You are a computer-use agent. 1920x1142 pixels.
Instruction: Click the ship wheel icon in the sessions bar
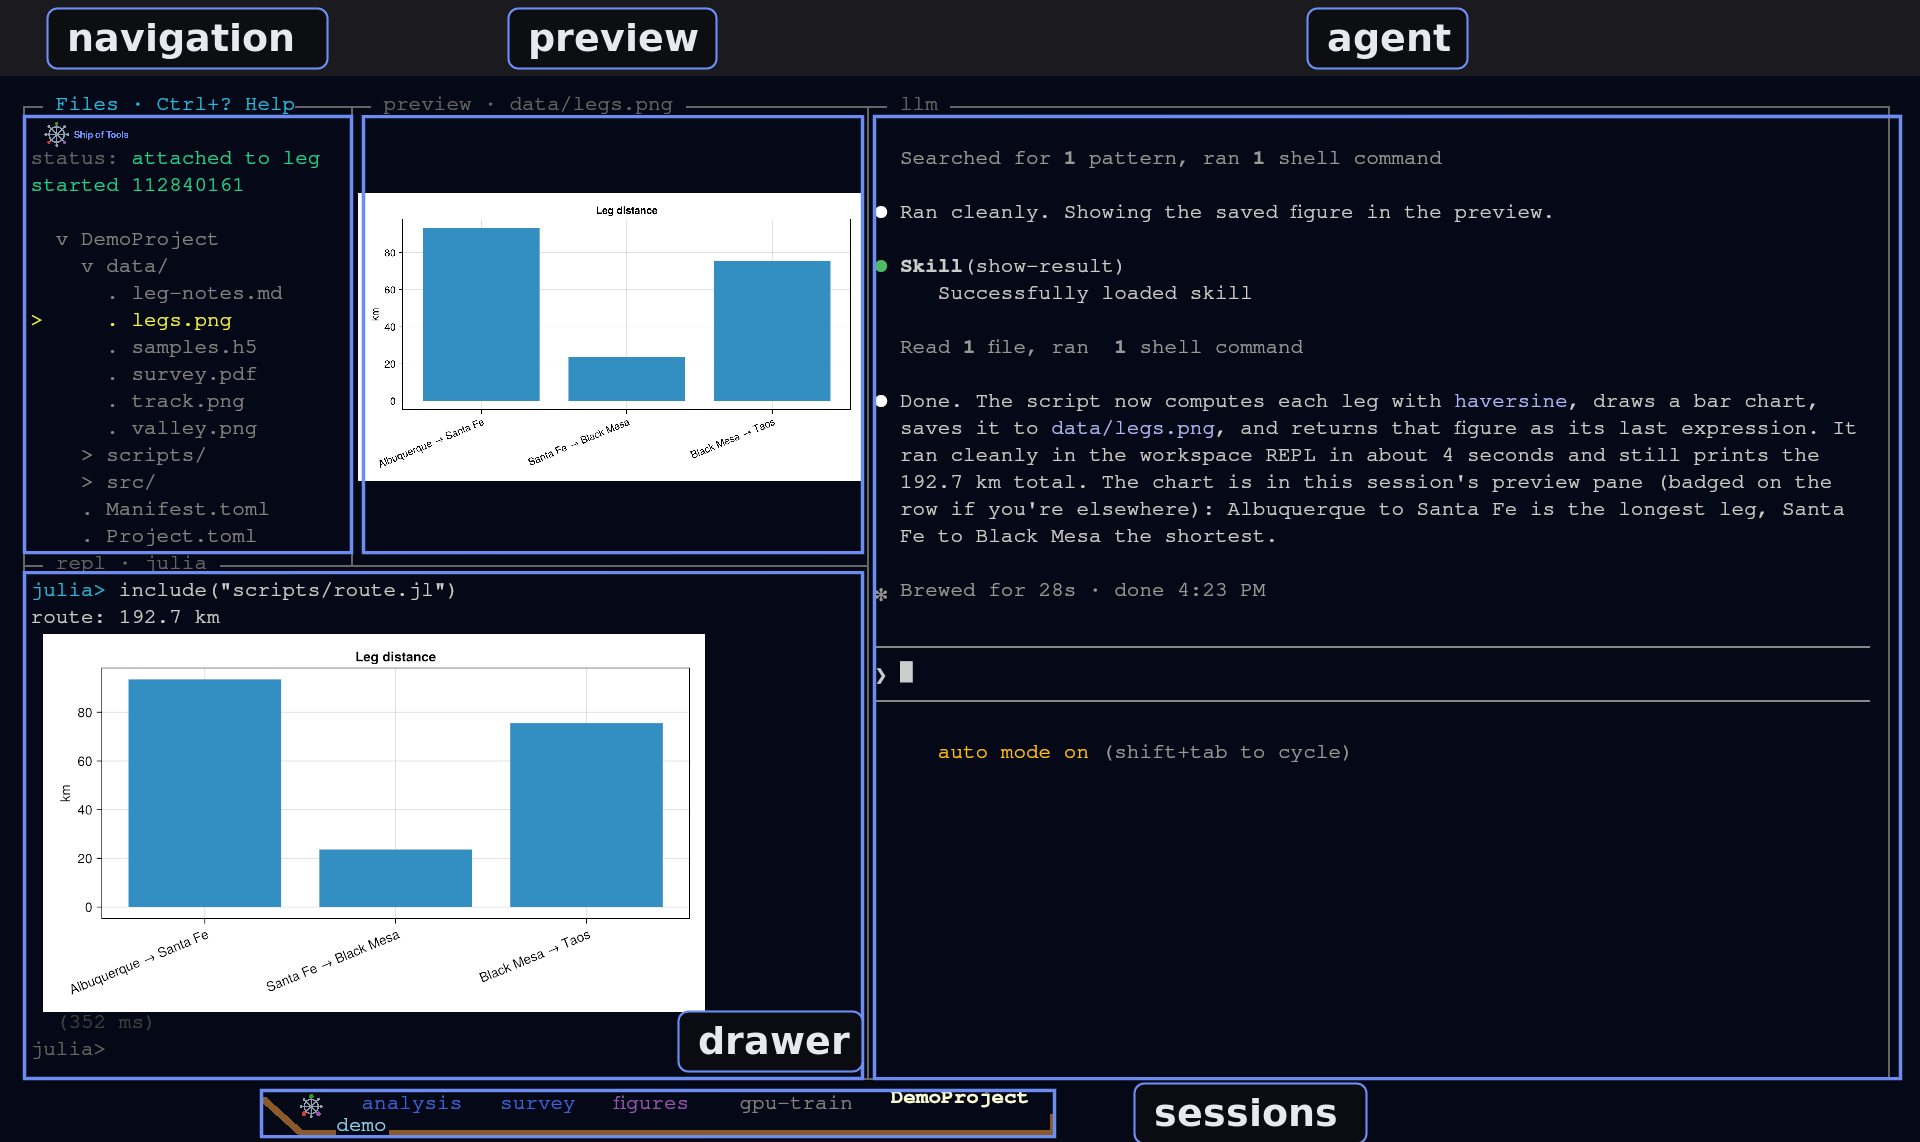(311, 1106)
